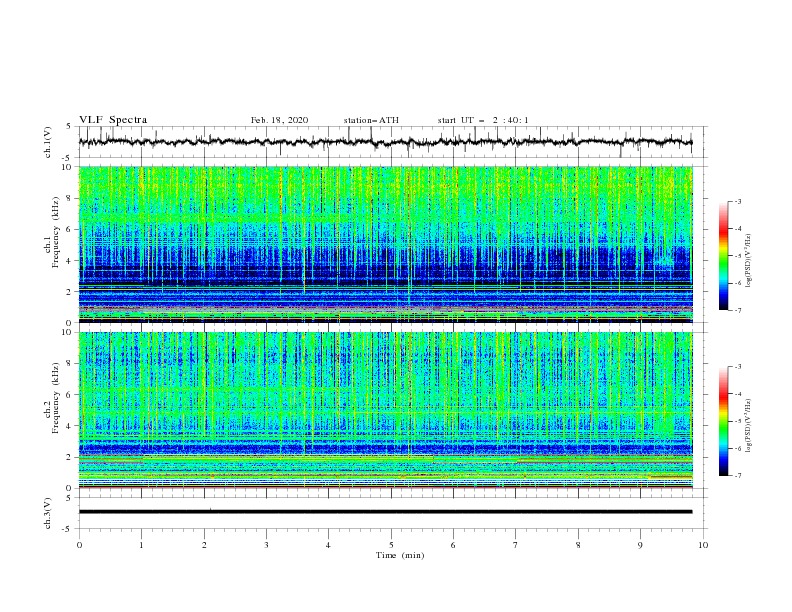The image size is (792, 612).
Task: Click the "VLF Spectra" title text
Action: (113, 120)
